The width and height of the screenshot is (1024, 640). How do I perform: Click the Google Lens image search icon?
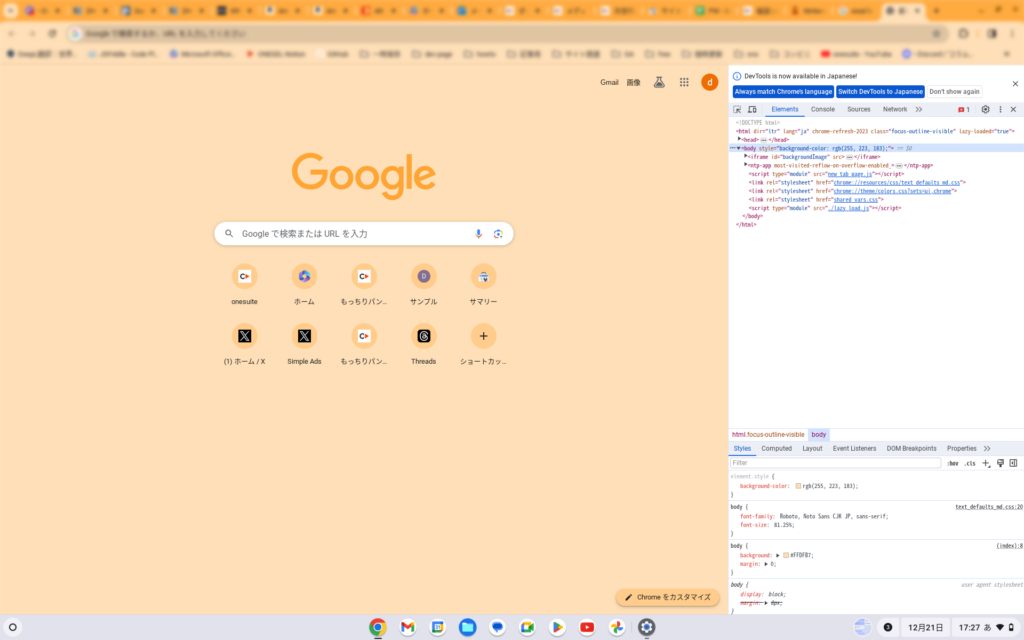[498, 234]
